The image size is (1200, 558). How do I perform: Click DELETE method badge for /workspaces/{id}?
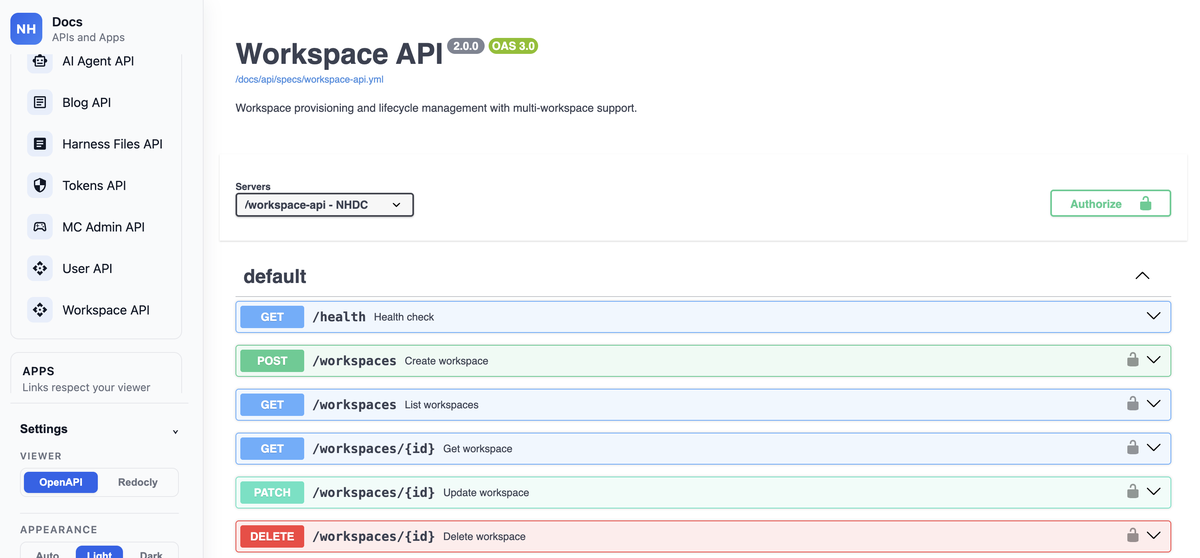tap(272, 537)
